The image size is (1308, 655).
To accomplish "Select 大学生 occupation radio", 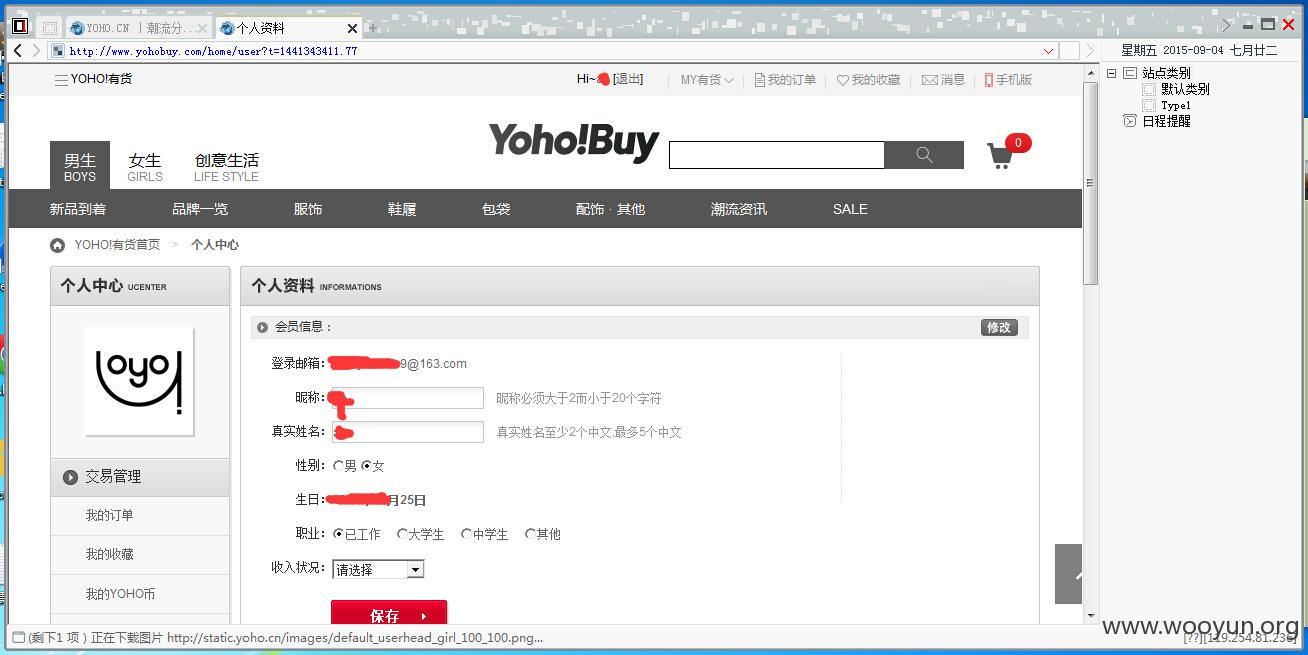I will click(402, 534).
